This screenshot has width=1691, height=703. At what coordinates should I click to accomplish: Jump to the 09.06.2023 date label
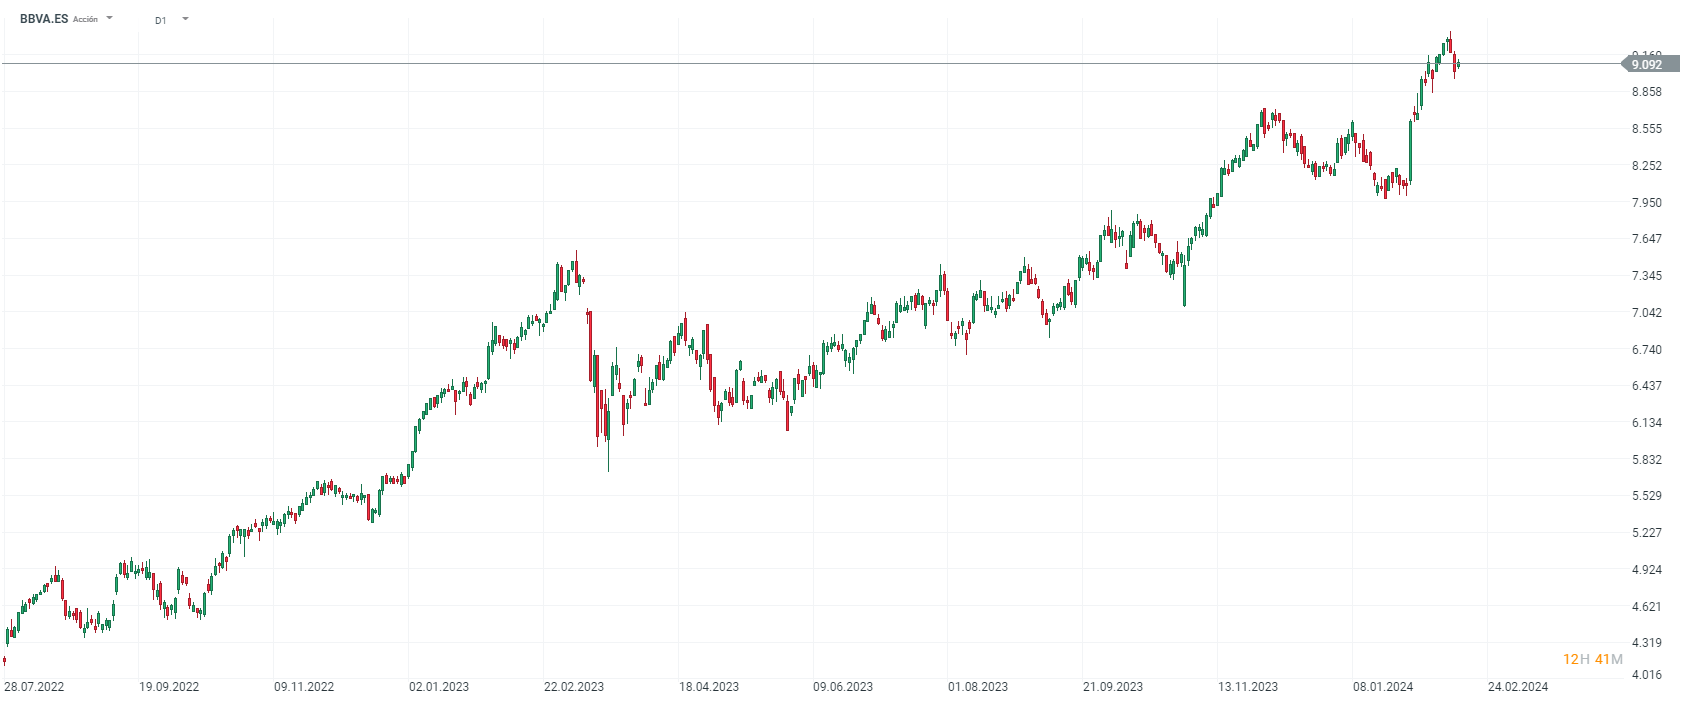click(x=843, y=687)
